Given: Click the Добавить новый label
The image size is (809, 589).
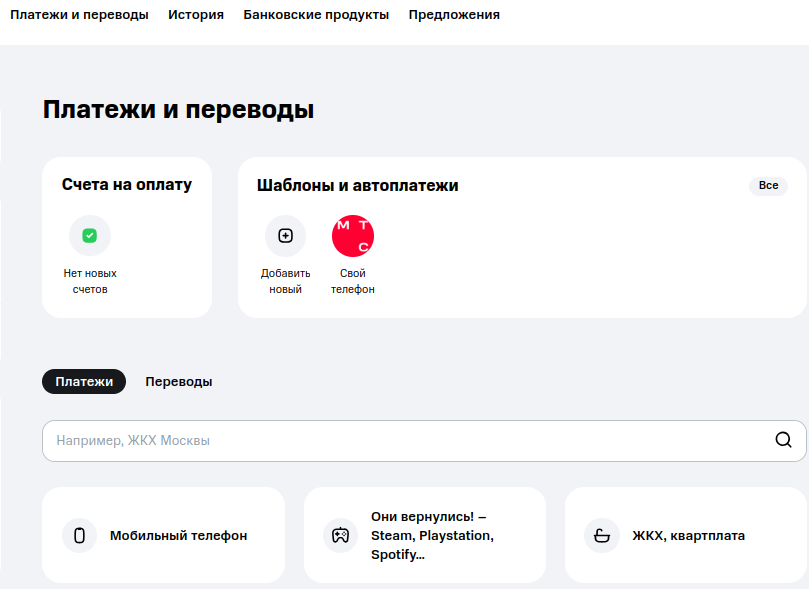Looking at the screenshot, I should [285, 281].
